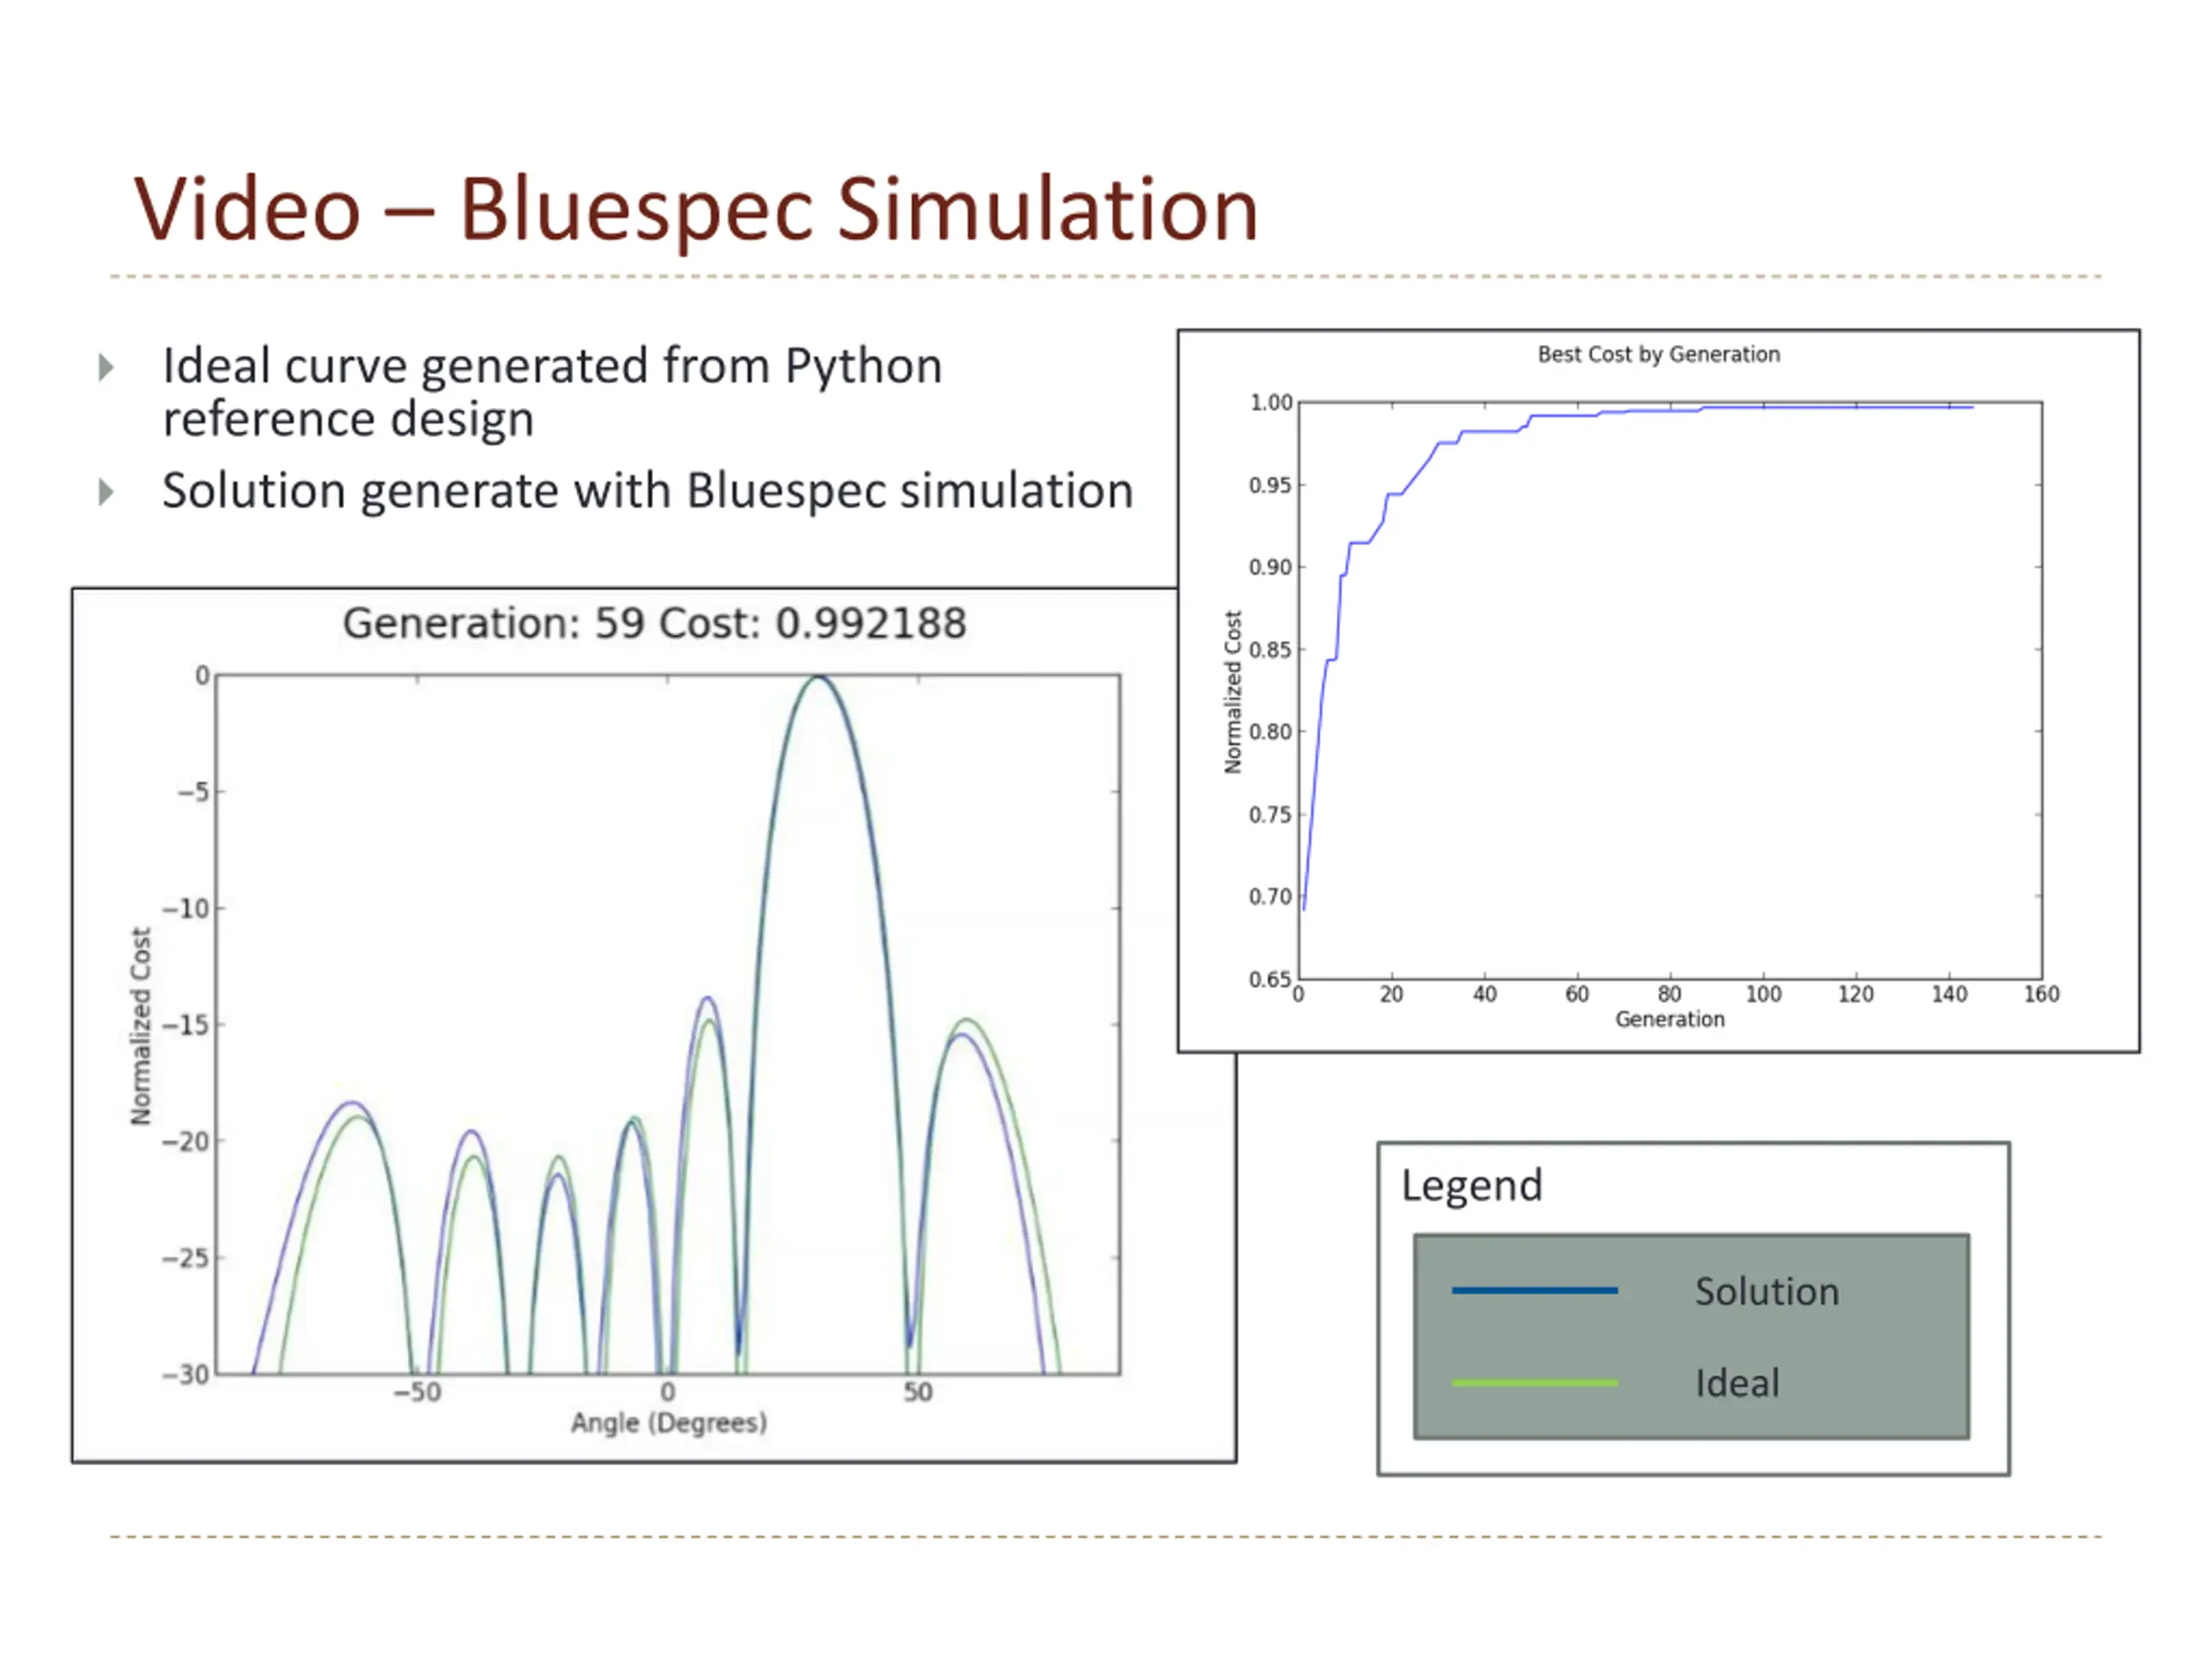Image resolution: width=2212 pixels, height=1659 pixels.
Task: Select the text 'Ideal curve generated from Python'
Action: pos(552,366)
